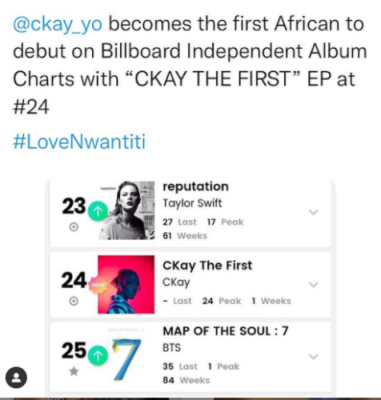This screenshot has width=381, height=400.
Task: Select the reputation album title
Action: coord(196,186)
